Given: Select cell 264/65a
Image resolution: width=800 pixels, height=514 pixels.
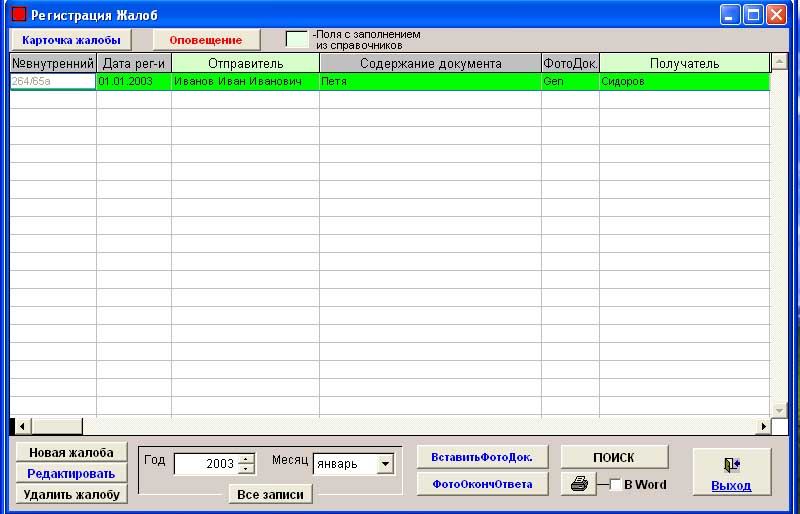Looking at the screenshot, I should click(x=53, y=81).
